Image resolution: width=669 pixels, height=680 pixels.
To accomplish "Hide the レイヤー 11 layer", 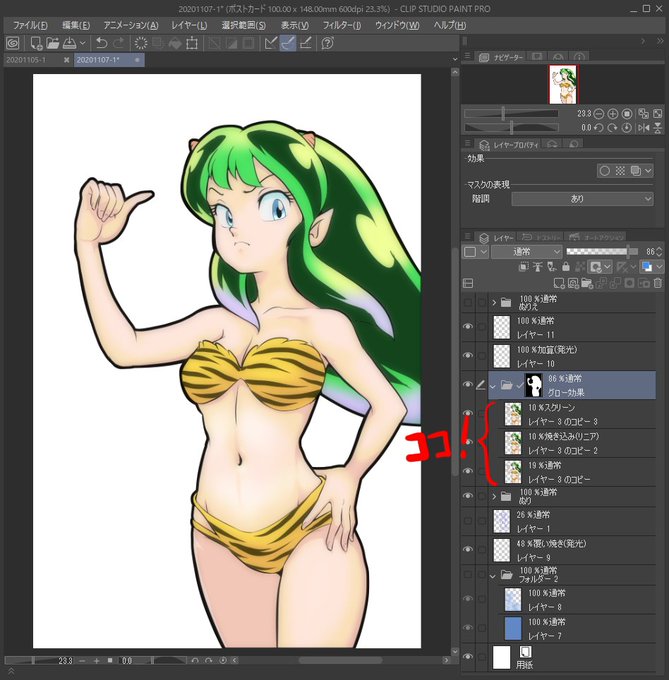I will pyautogui.click(x=468, y=327).
